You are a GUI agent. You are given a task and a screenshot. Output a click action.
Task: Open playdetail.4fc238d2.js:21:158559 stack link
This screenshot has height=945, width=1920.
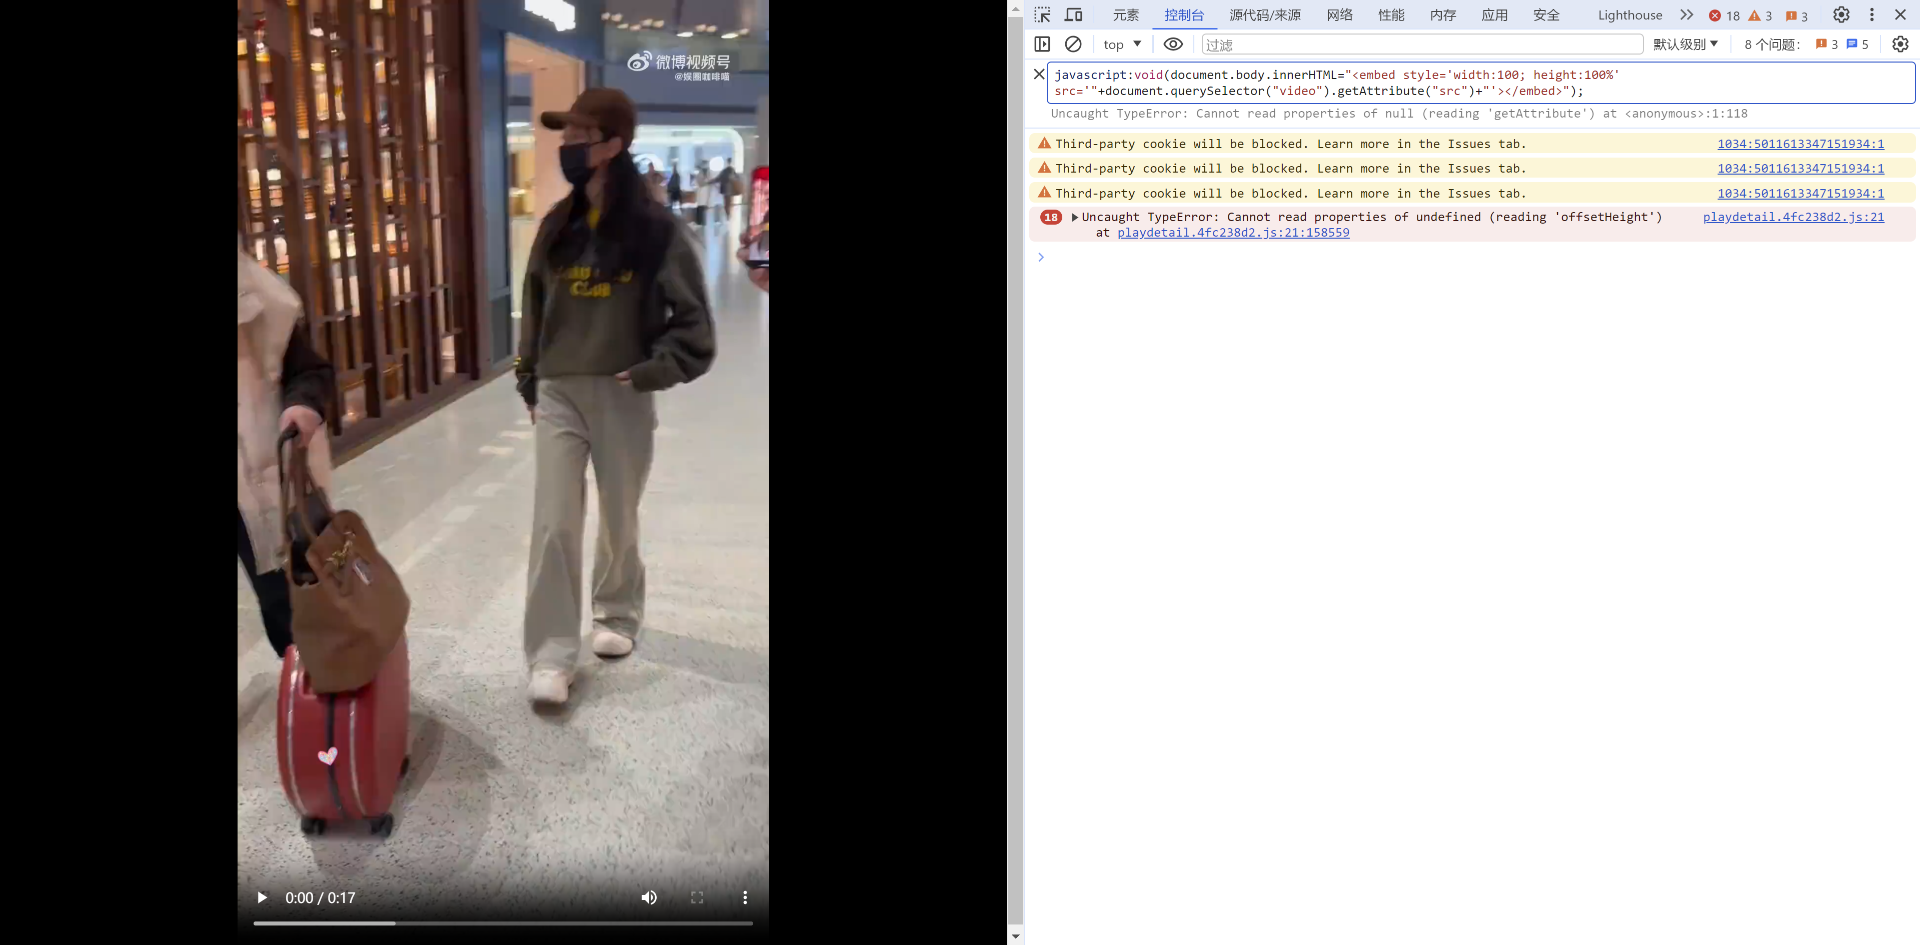click(x=1233, y=233)
